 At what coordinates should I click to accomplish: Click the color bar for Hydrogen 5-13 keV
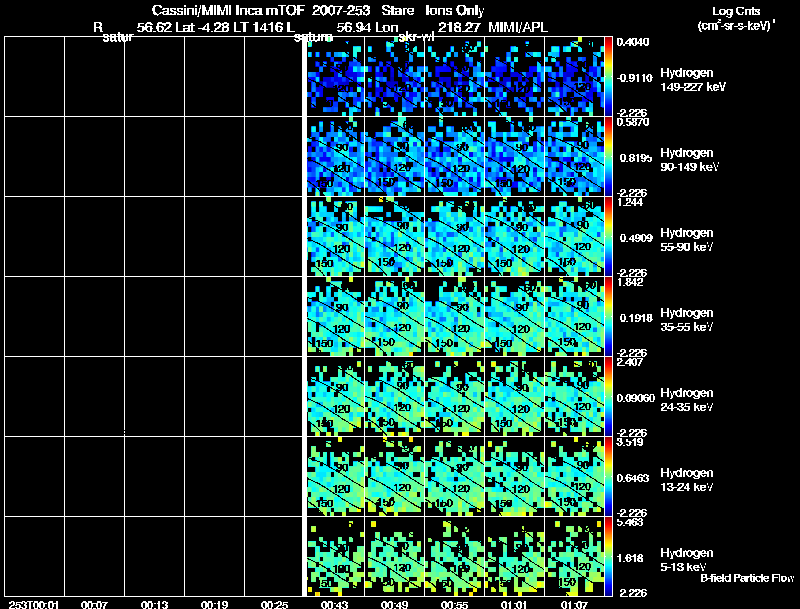click(608, 557)
